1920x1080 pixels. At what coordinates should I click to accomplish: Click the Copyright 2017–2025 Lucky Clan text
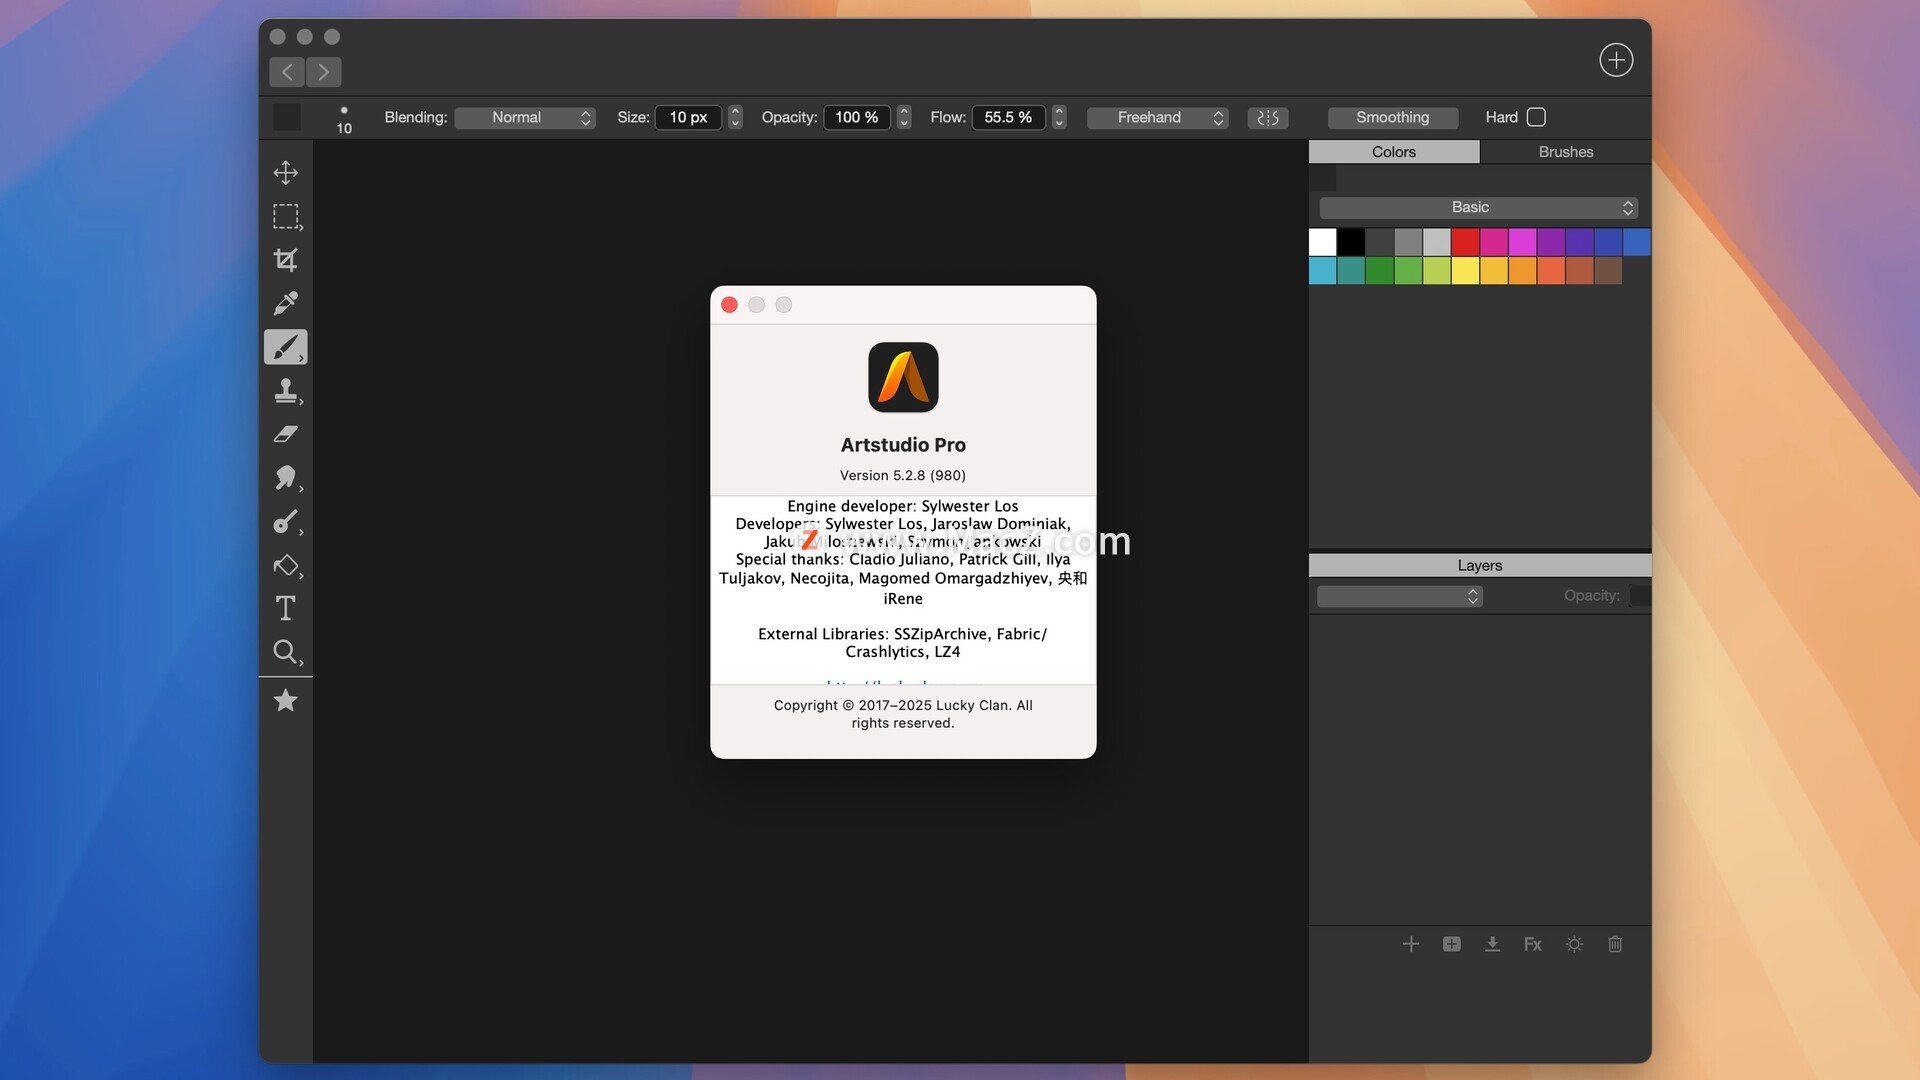pos(903,714)
